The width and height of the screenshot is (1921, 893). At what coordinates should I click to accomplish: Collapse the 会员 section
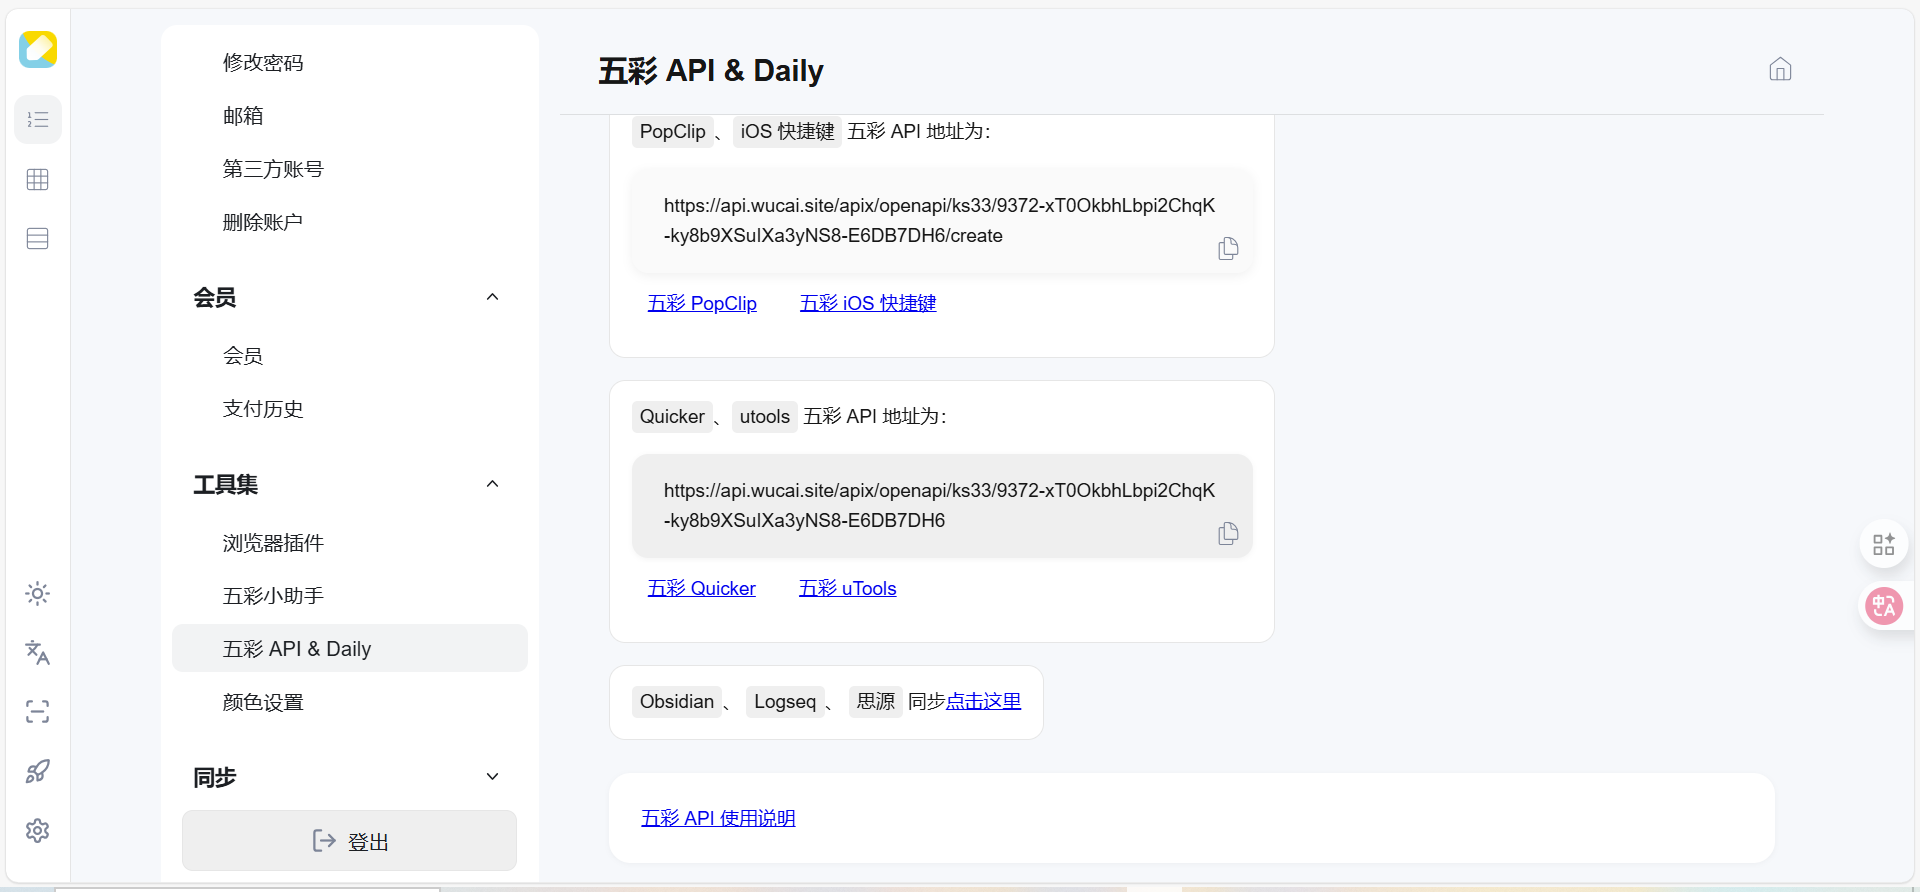tap(492, 297)
